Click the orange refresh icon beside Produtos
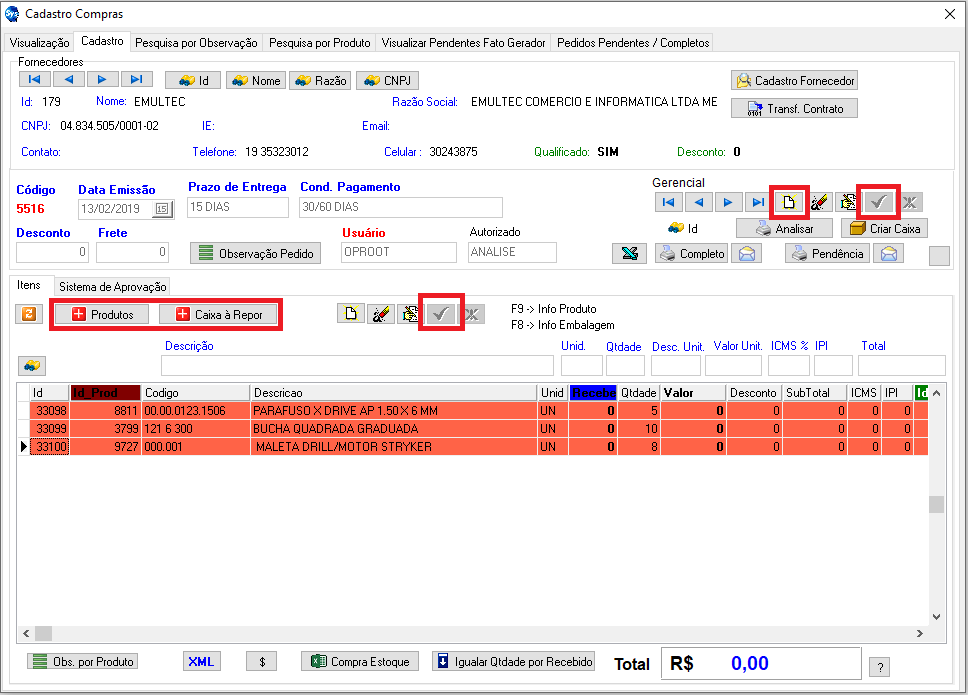This screenshot has height=695, width=968. point(29,314)
